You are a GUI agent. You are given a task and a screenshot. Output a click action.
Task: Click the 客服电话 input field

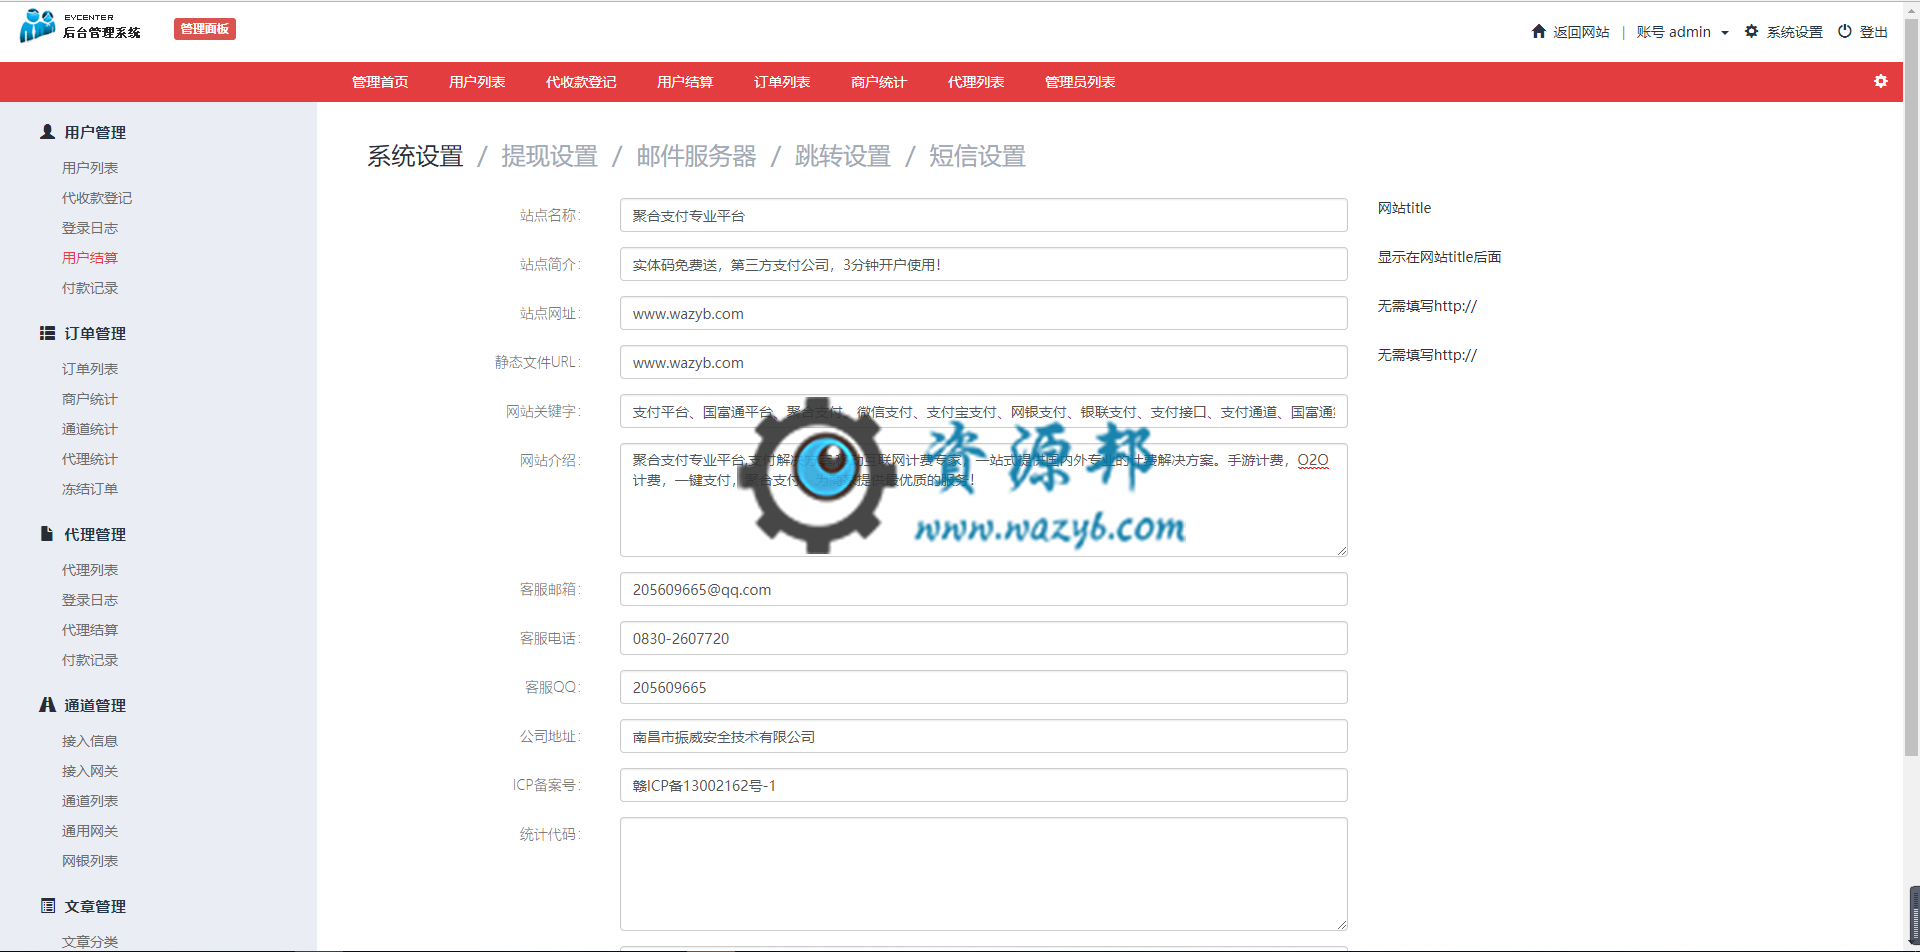983,638
